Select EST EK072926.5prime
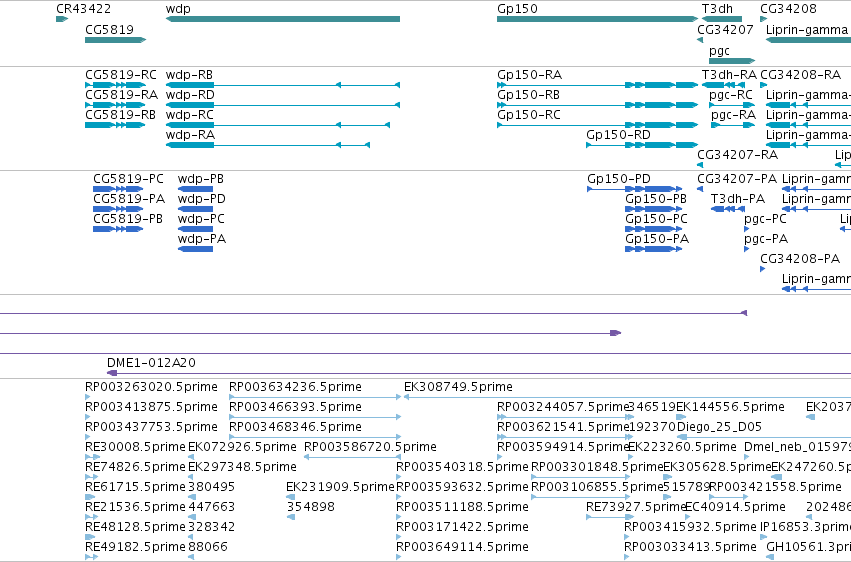The height and width of the screenshot is (562, 851). point(191,457)
